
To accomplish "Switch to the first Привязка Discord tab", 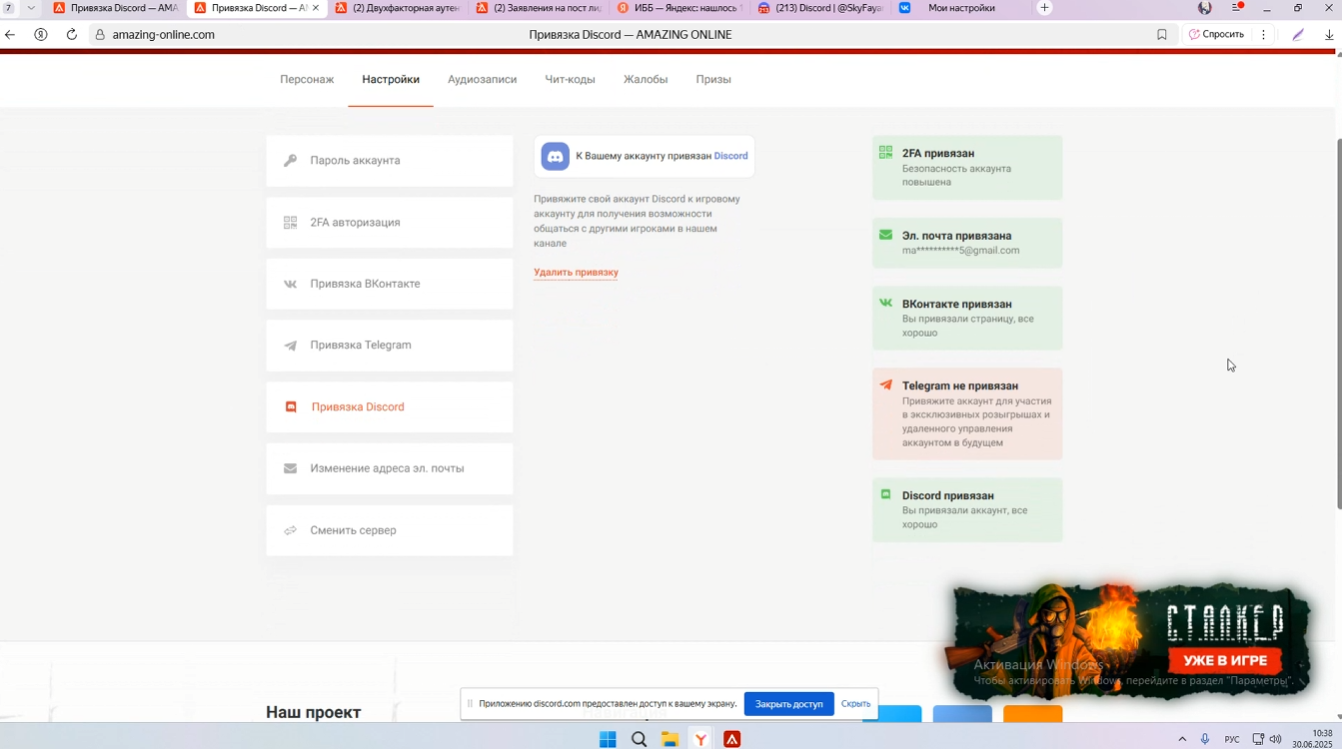I will 115,8.
